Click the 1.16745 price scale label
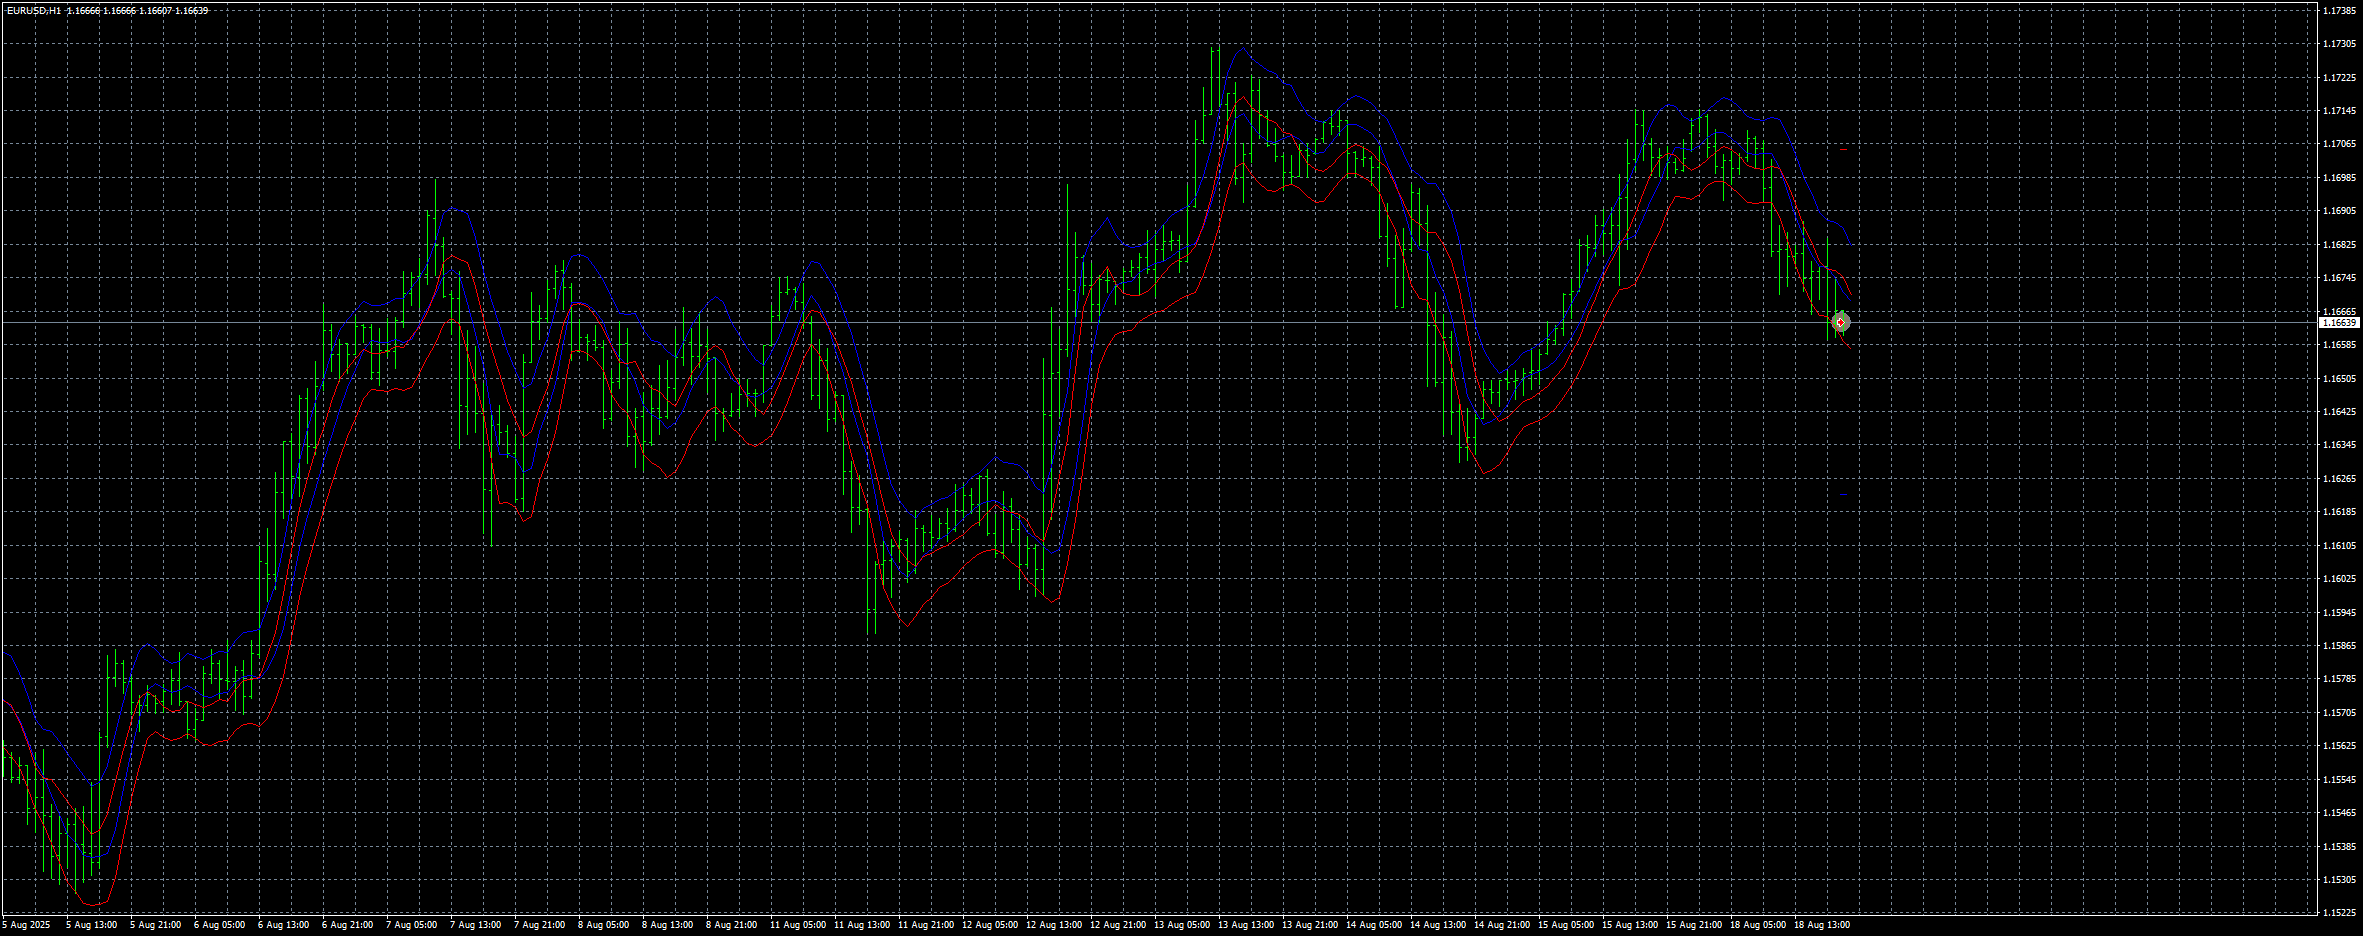This screenshot has width=2363, height=936. (2340, 278)
